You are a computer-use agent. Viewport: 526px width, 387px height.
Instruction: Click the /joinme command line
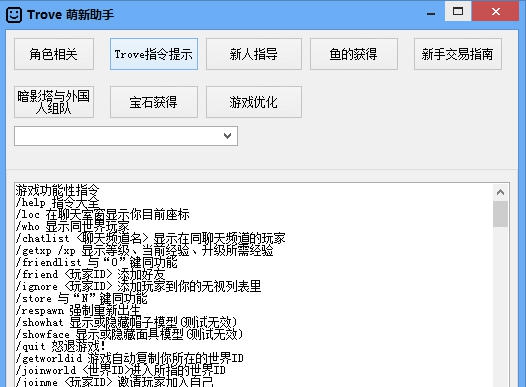click(x=114, y=382)
